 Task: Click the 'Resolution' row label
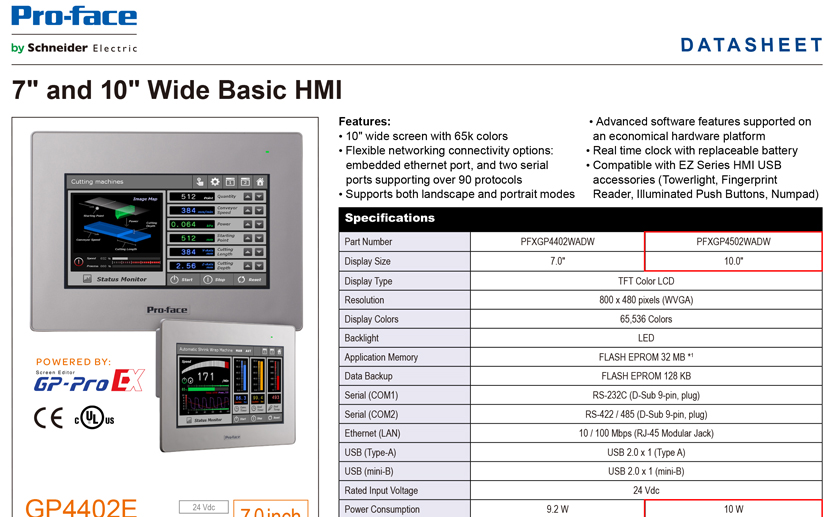point(364,300)
